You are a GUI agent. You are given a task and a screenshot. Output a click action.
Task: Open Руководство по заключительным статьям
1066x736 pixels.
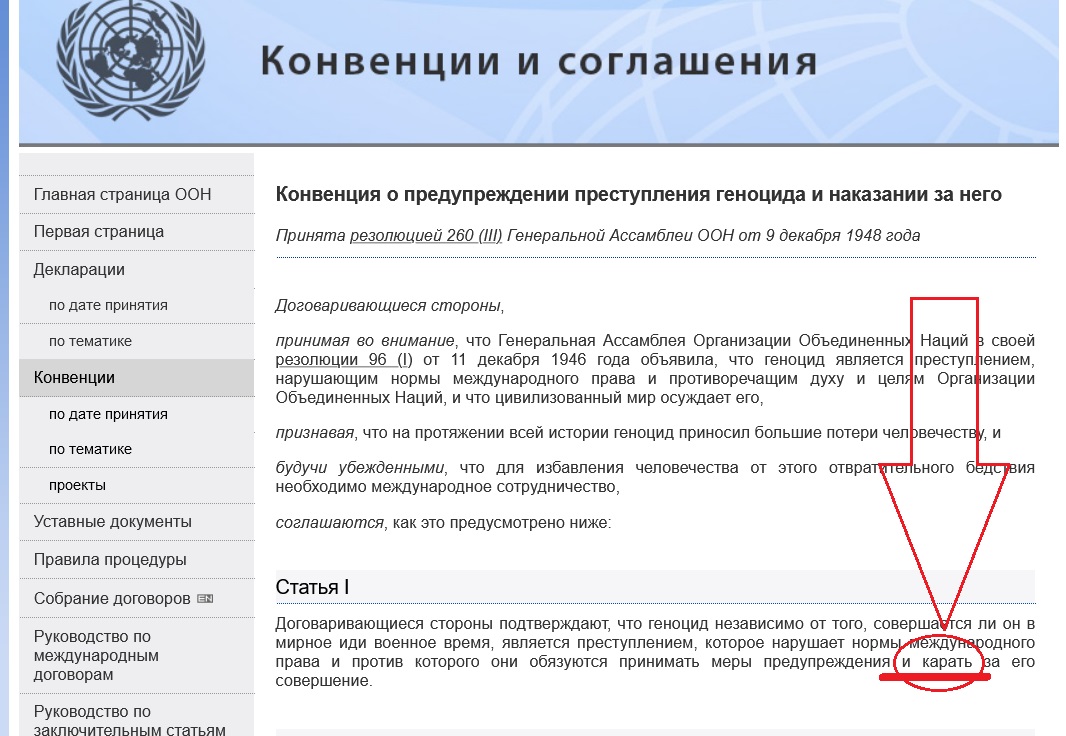tap(129, 720)
